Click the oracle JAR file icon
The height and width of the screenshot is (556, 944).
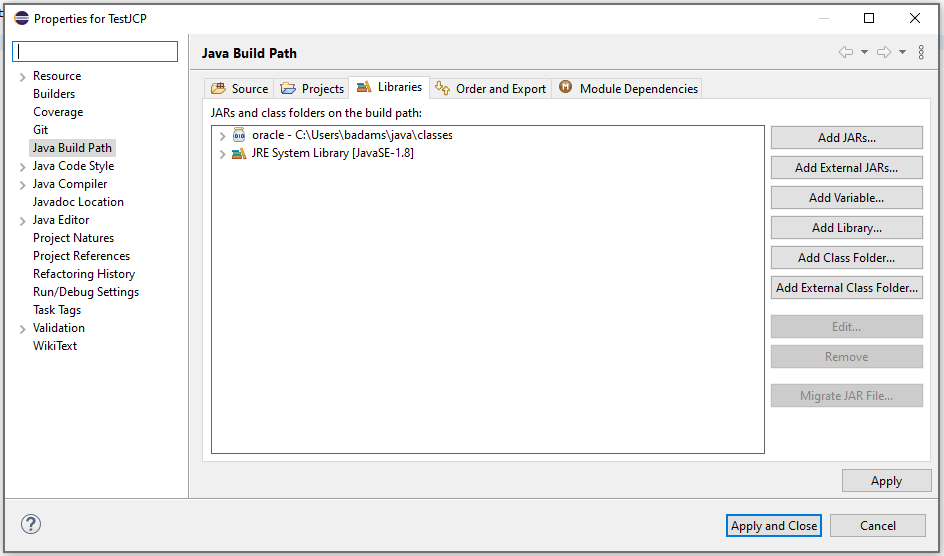pos(239,135)
